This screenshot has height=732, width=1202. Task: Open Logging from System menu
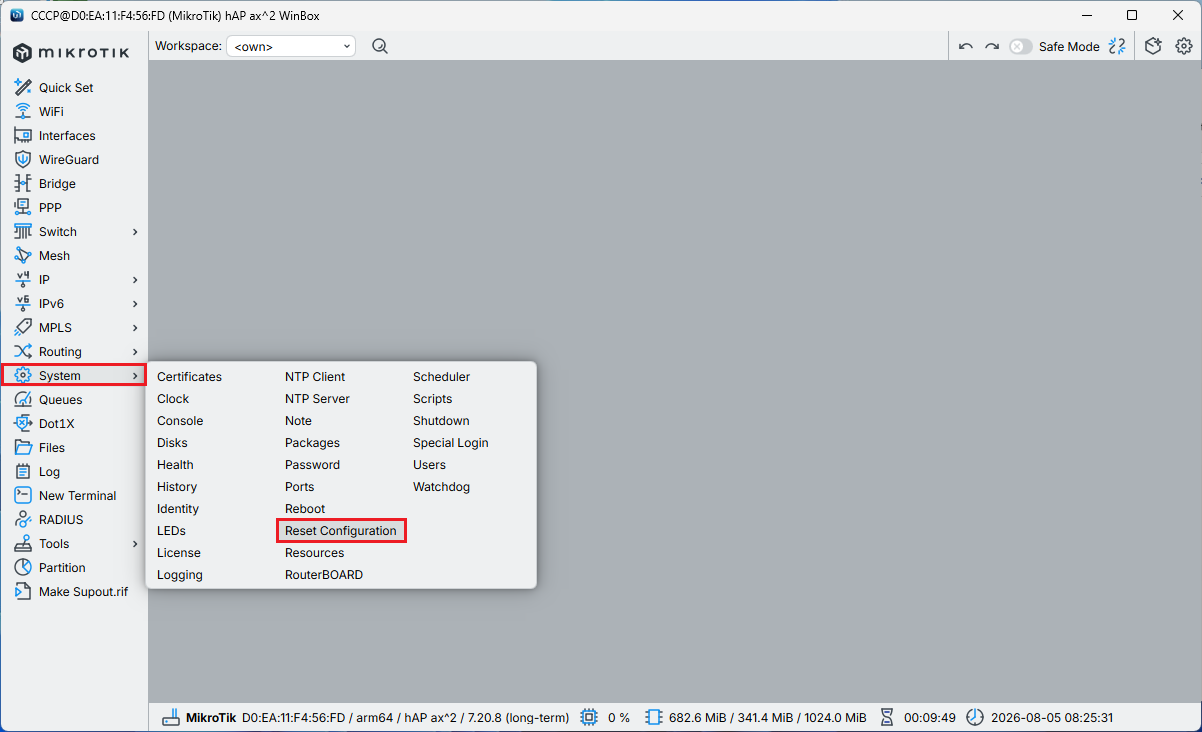click(180, 575)
